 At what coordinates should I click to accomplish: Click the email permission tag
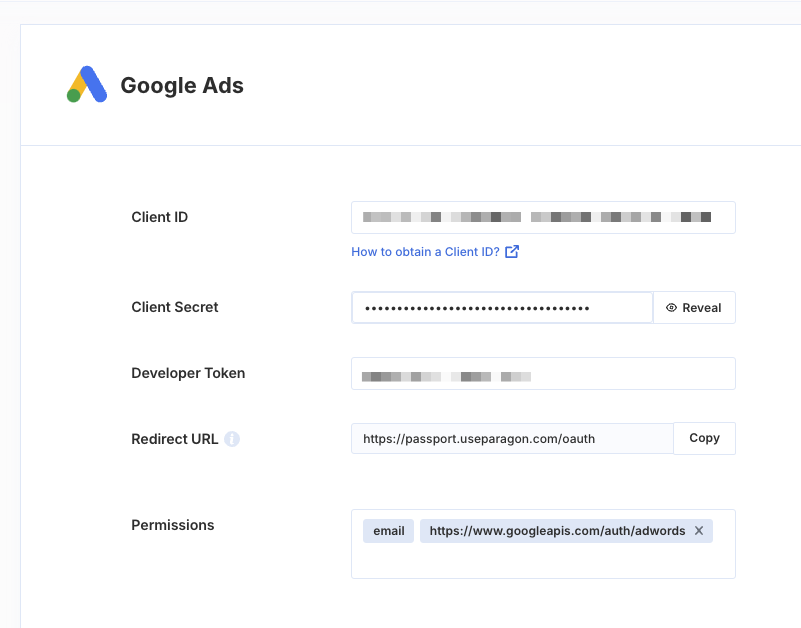389,531
